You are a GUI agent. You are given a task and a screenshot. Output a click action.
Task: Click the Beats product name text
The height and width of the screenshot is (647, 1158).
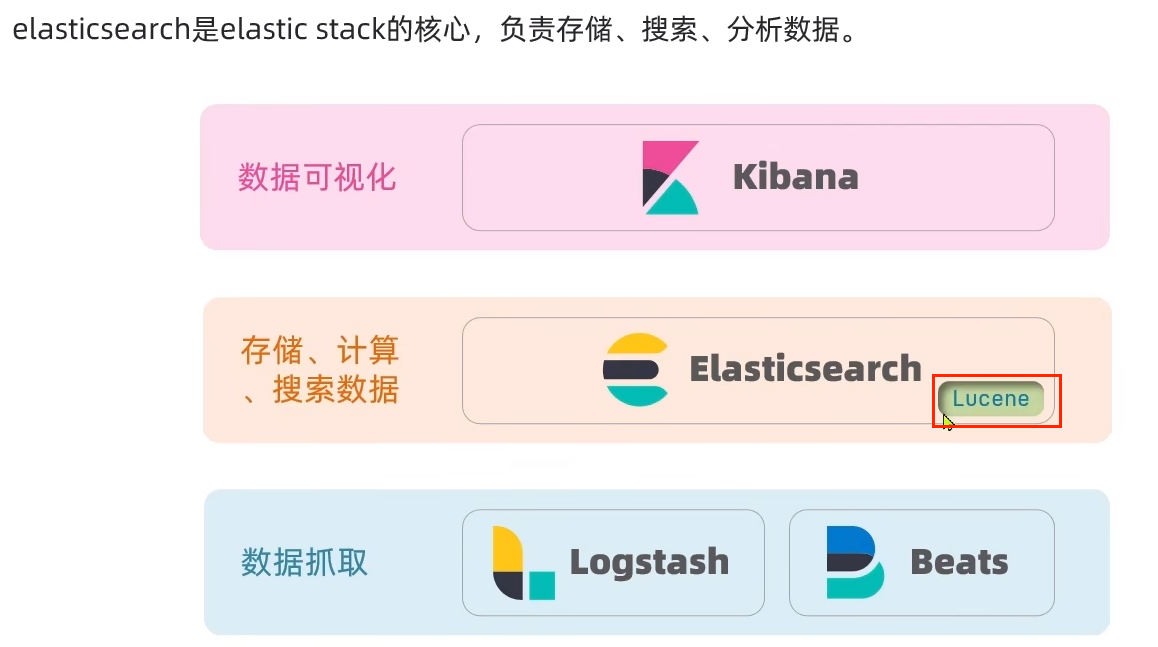point(959,562)
